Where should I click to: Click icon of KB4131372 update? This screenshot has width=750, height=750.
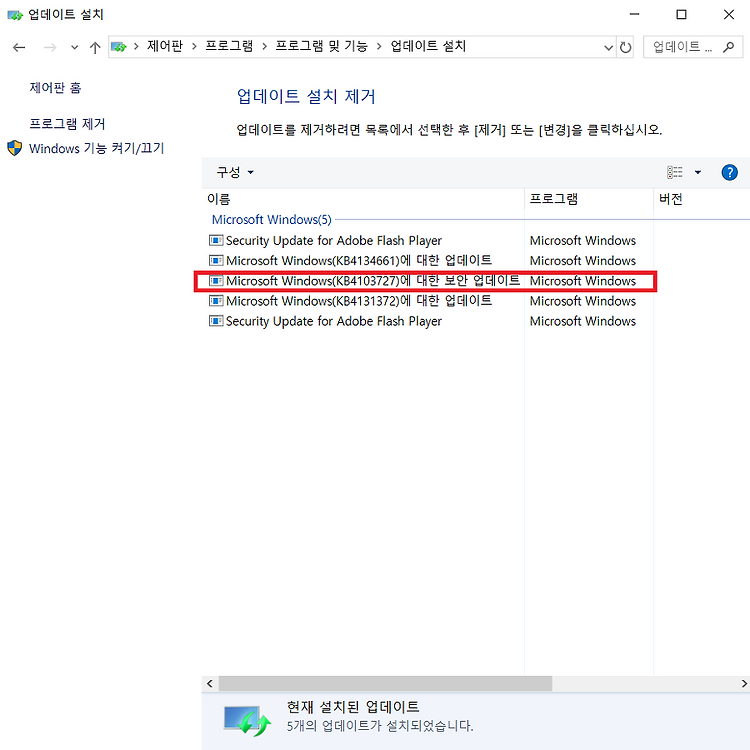[x=216, y=300]
